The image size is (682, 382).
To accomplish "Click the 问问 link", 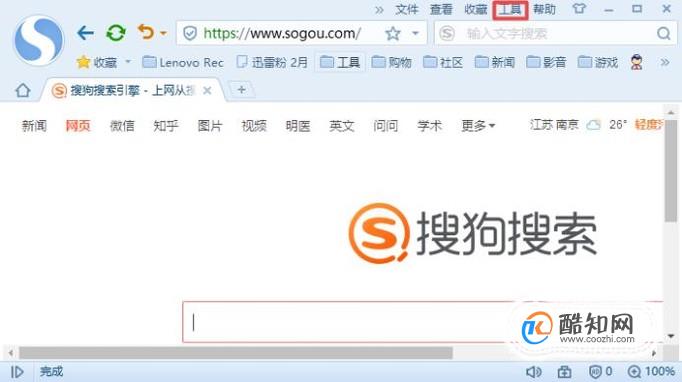I will point(385,126).
